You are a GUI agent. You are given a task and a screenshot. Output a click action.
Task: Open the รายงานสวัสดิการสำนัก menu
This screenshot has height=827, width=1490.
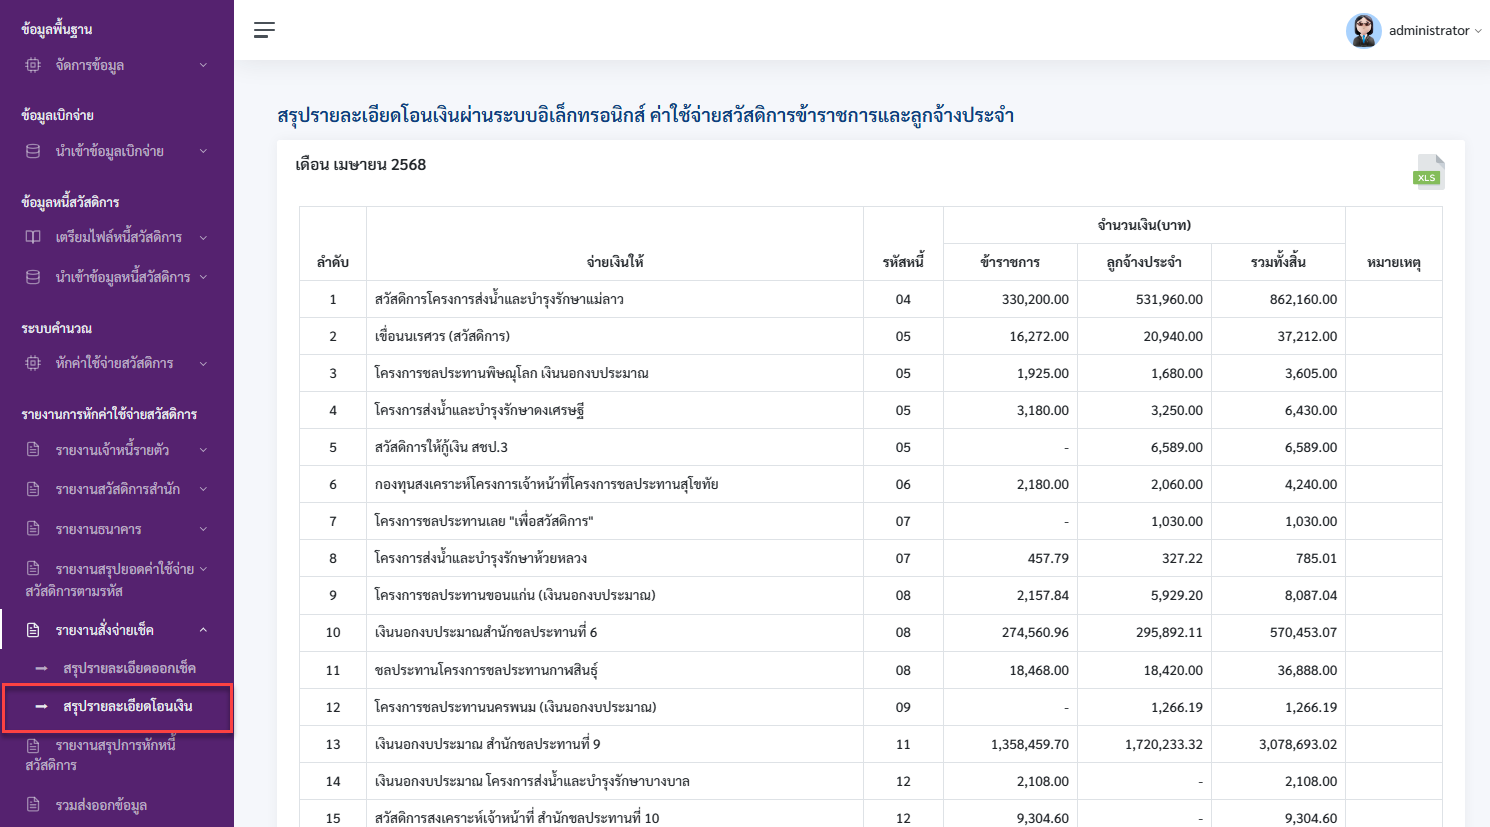(117, 489)
